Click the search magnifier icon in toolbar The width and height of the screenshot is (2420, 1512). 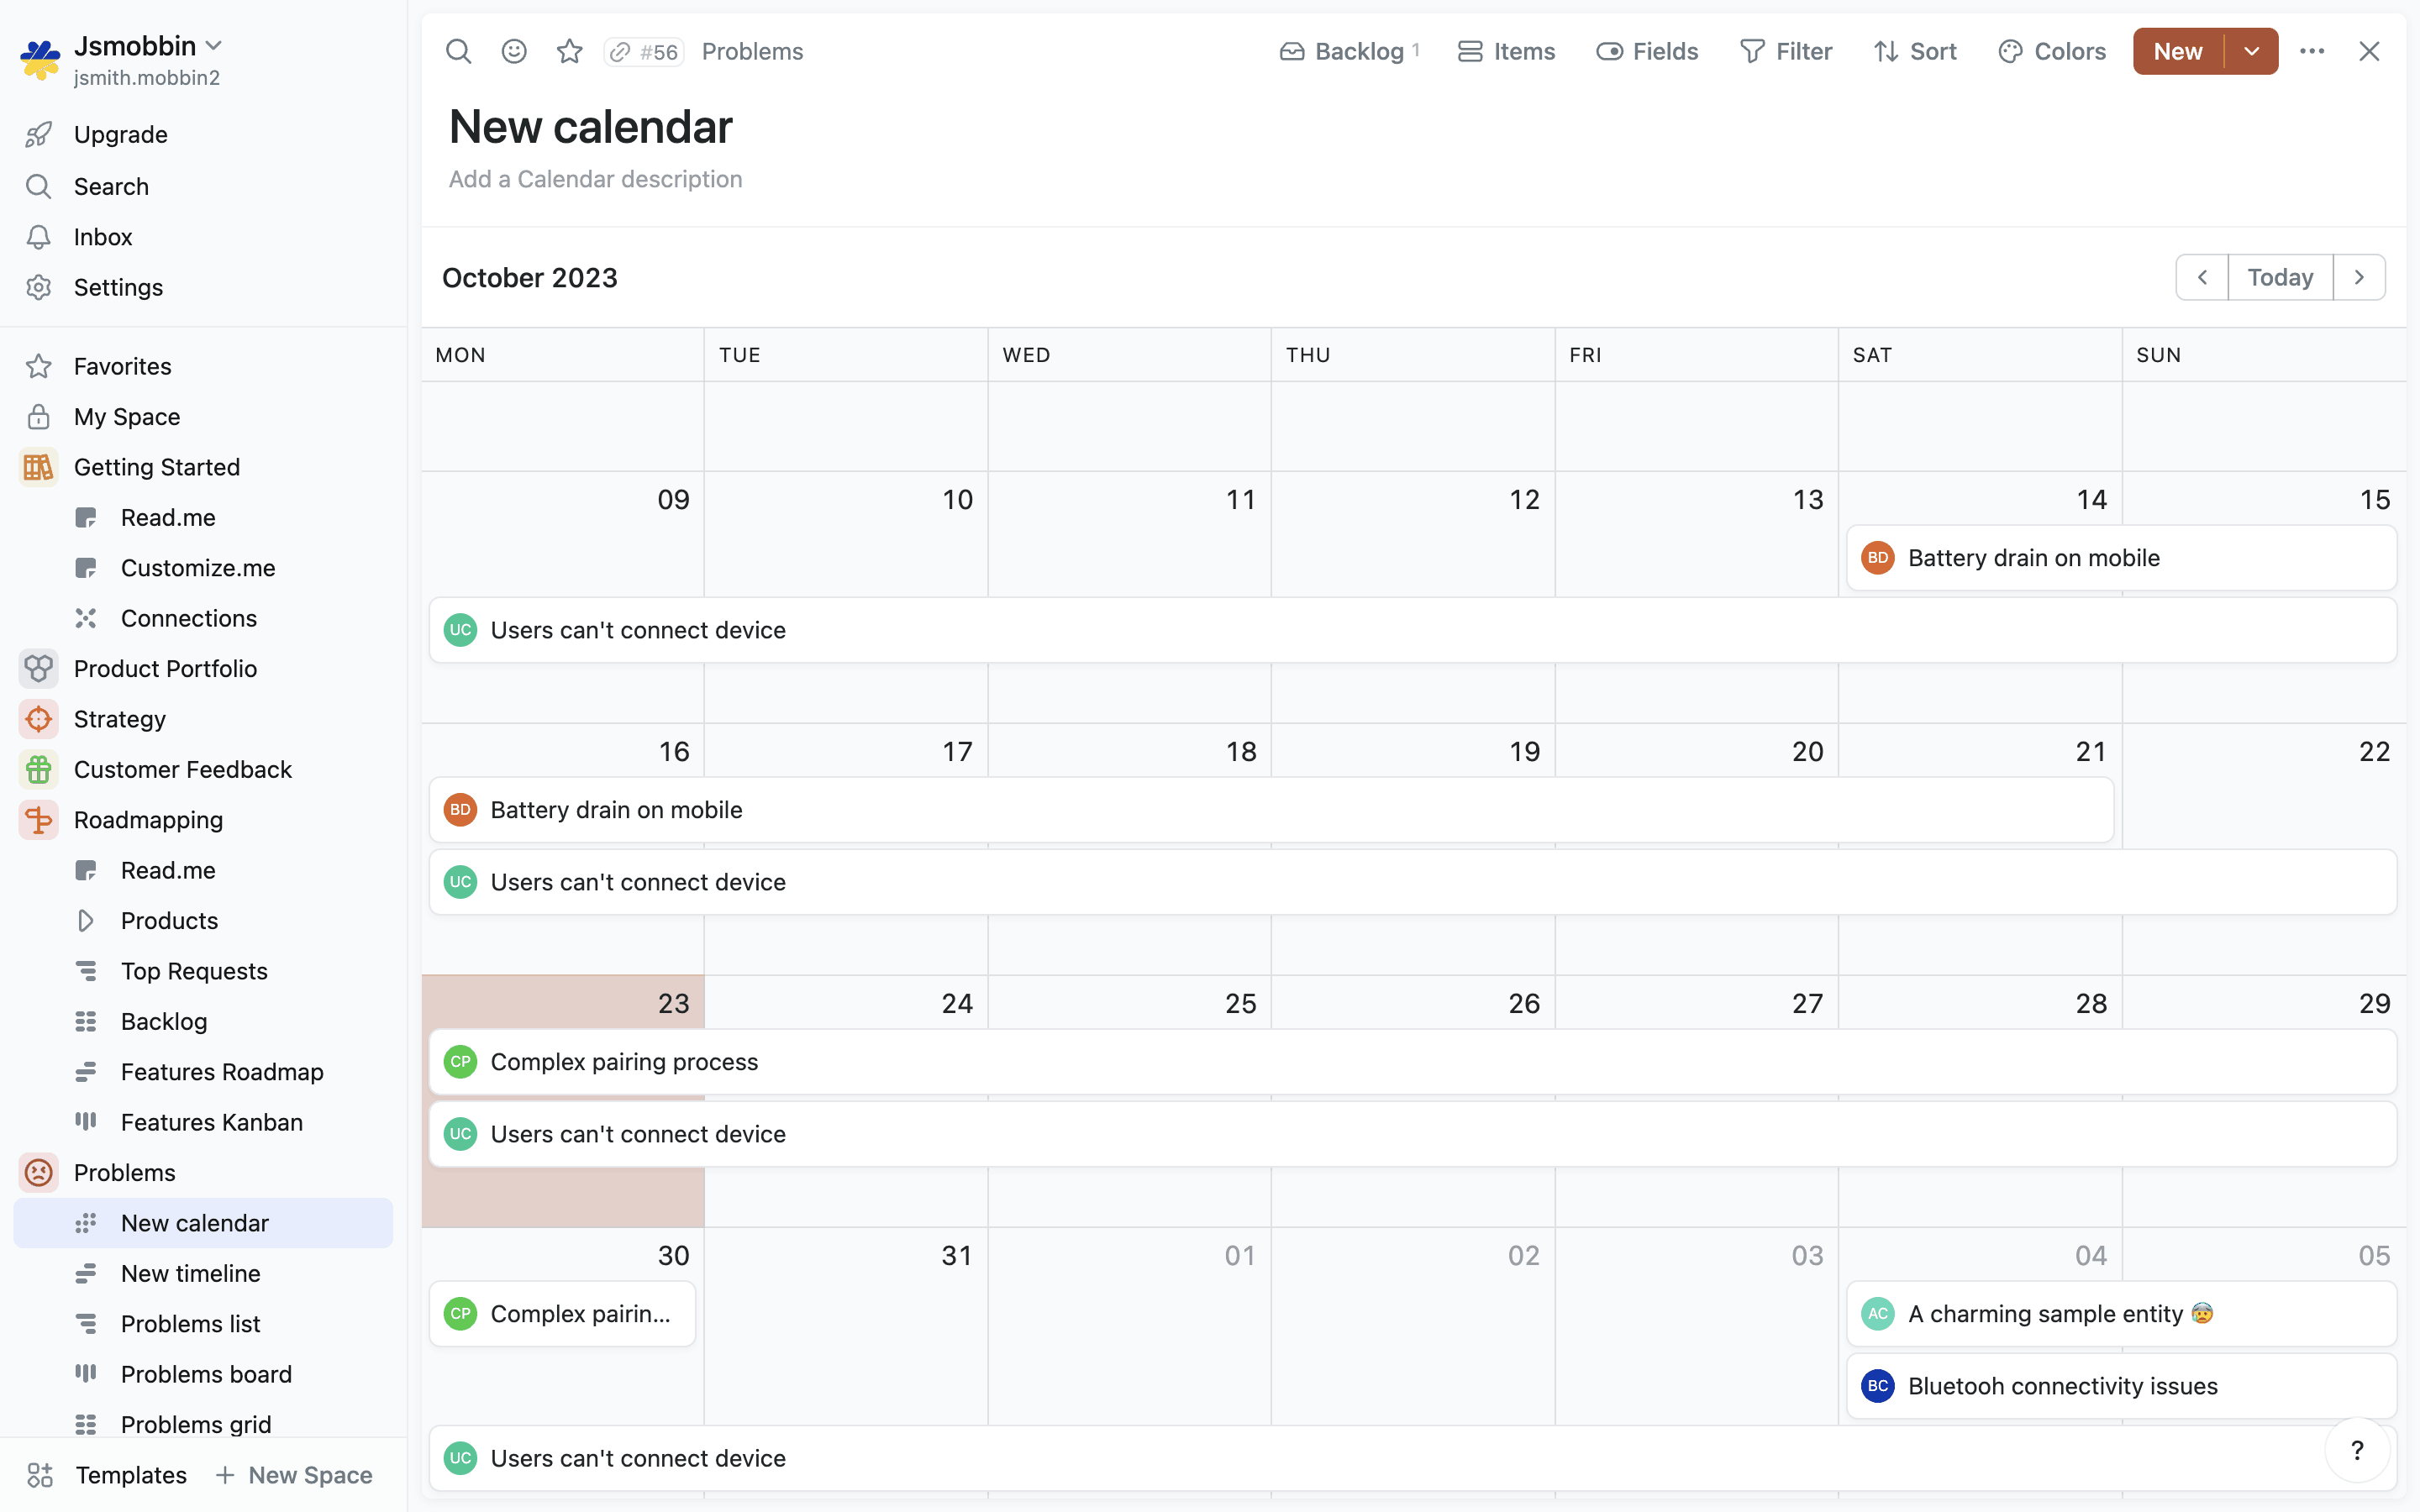(x=458, y=51)
